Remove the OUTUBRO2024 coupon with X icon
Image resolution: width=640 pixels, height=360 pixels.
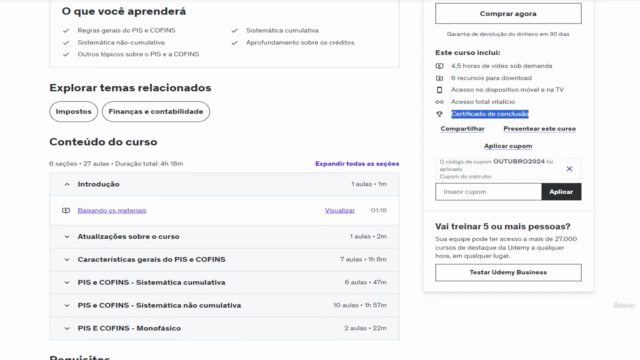(x=569, y=169)
